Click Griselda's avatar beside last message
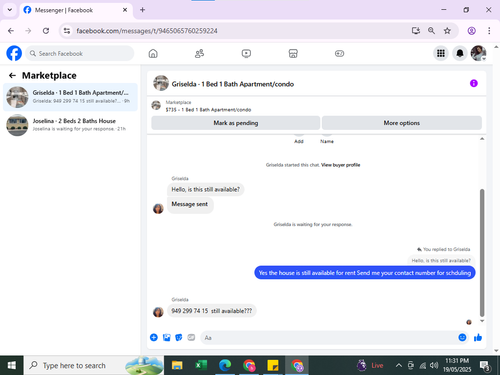Viewport: 500px width, 375px height. pyautogui.click(x=158, y=312)
